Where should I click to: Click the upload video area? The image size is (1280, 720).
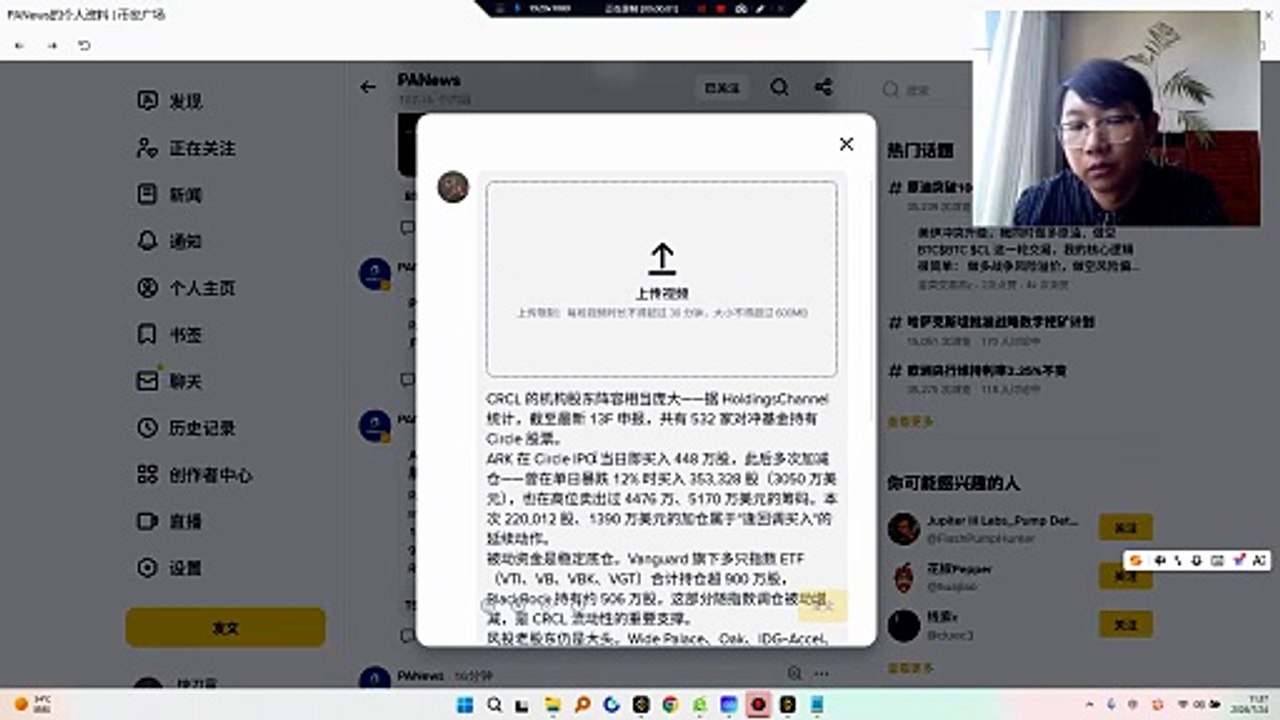point(661,279)
